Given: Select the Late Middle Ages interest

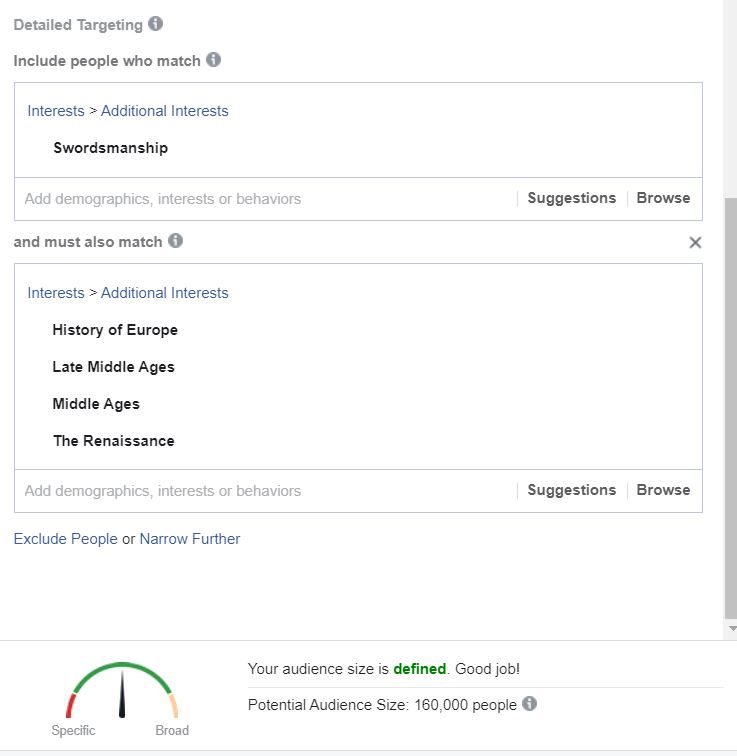Looking at the screenshot, I should click(x=113, y=367).
